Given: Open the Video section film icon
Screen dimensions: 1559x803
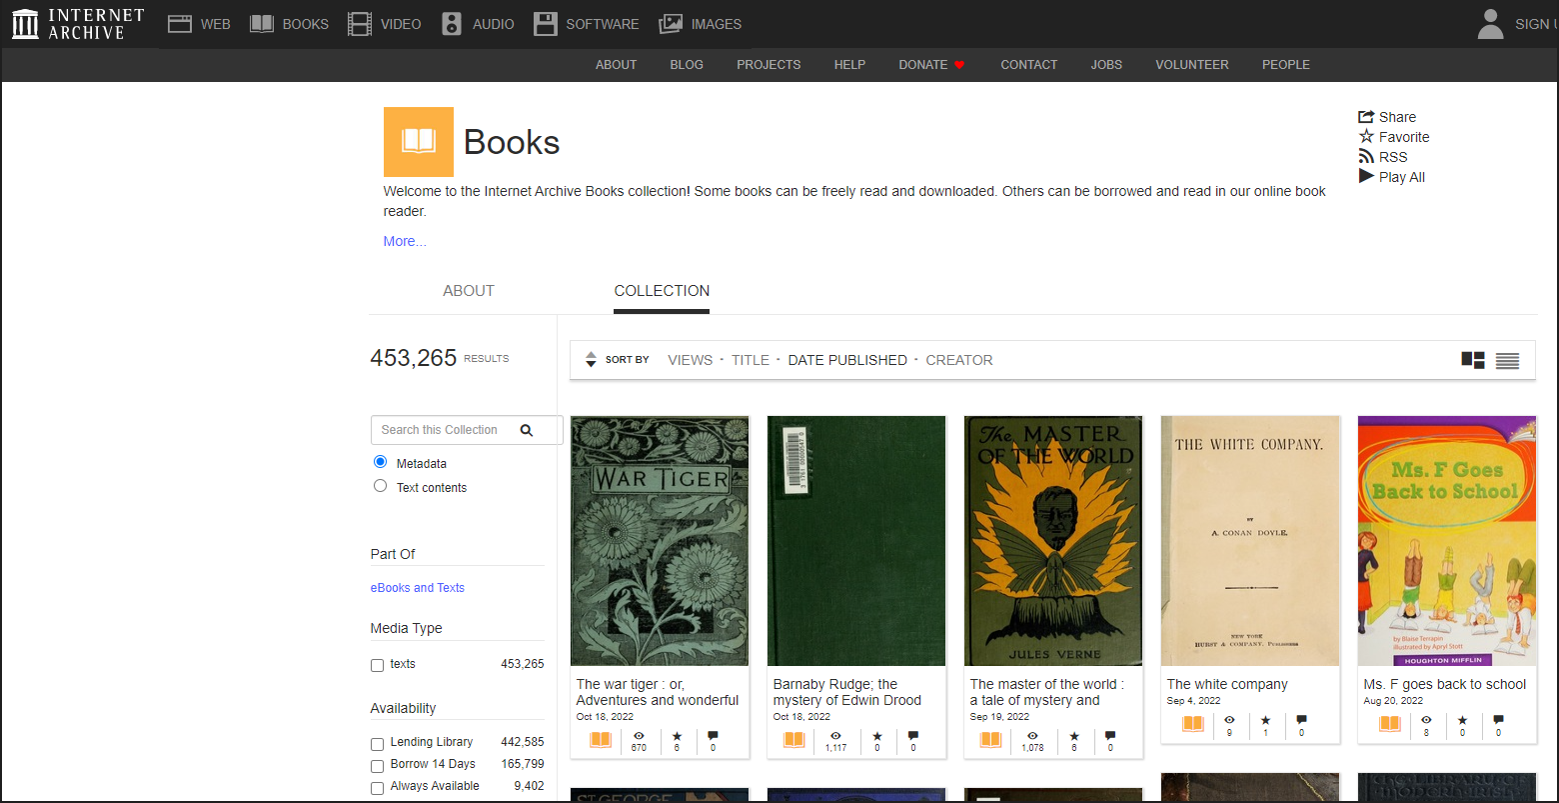Looking at the screenshot, I should point(359,24).
